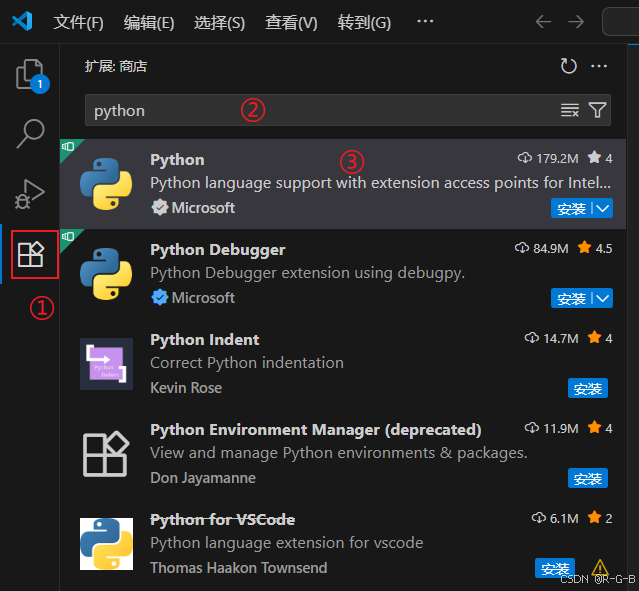Screen dimensions: 639x591
Task: Select the Python Indent title
Action: [x=205, y=340]
